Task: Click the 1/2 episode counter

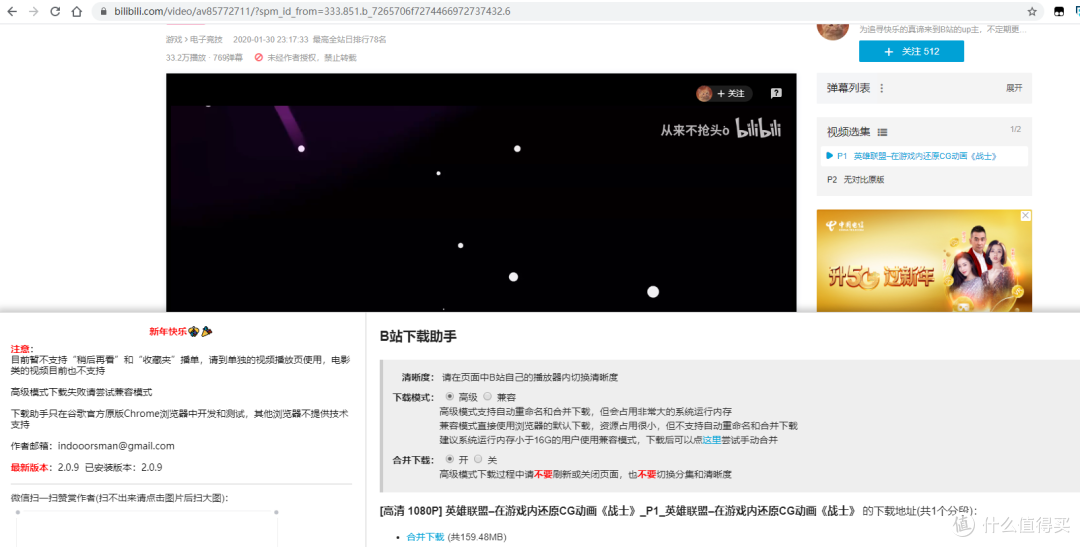Action: (x=1015, y=130)
